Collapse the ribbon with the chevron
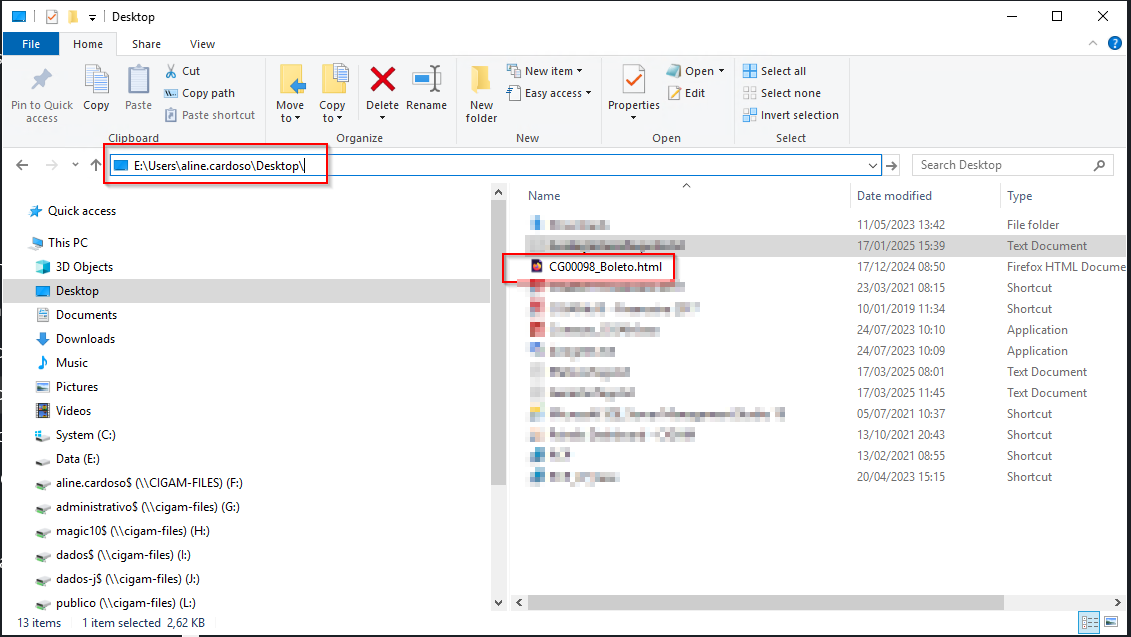This screenshot has width=1131, height=637. pos(1093,44)
